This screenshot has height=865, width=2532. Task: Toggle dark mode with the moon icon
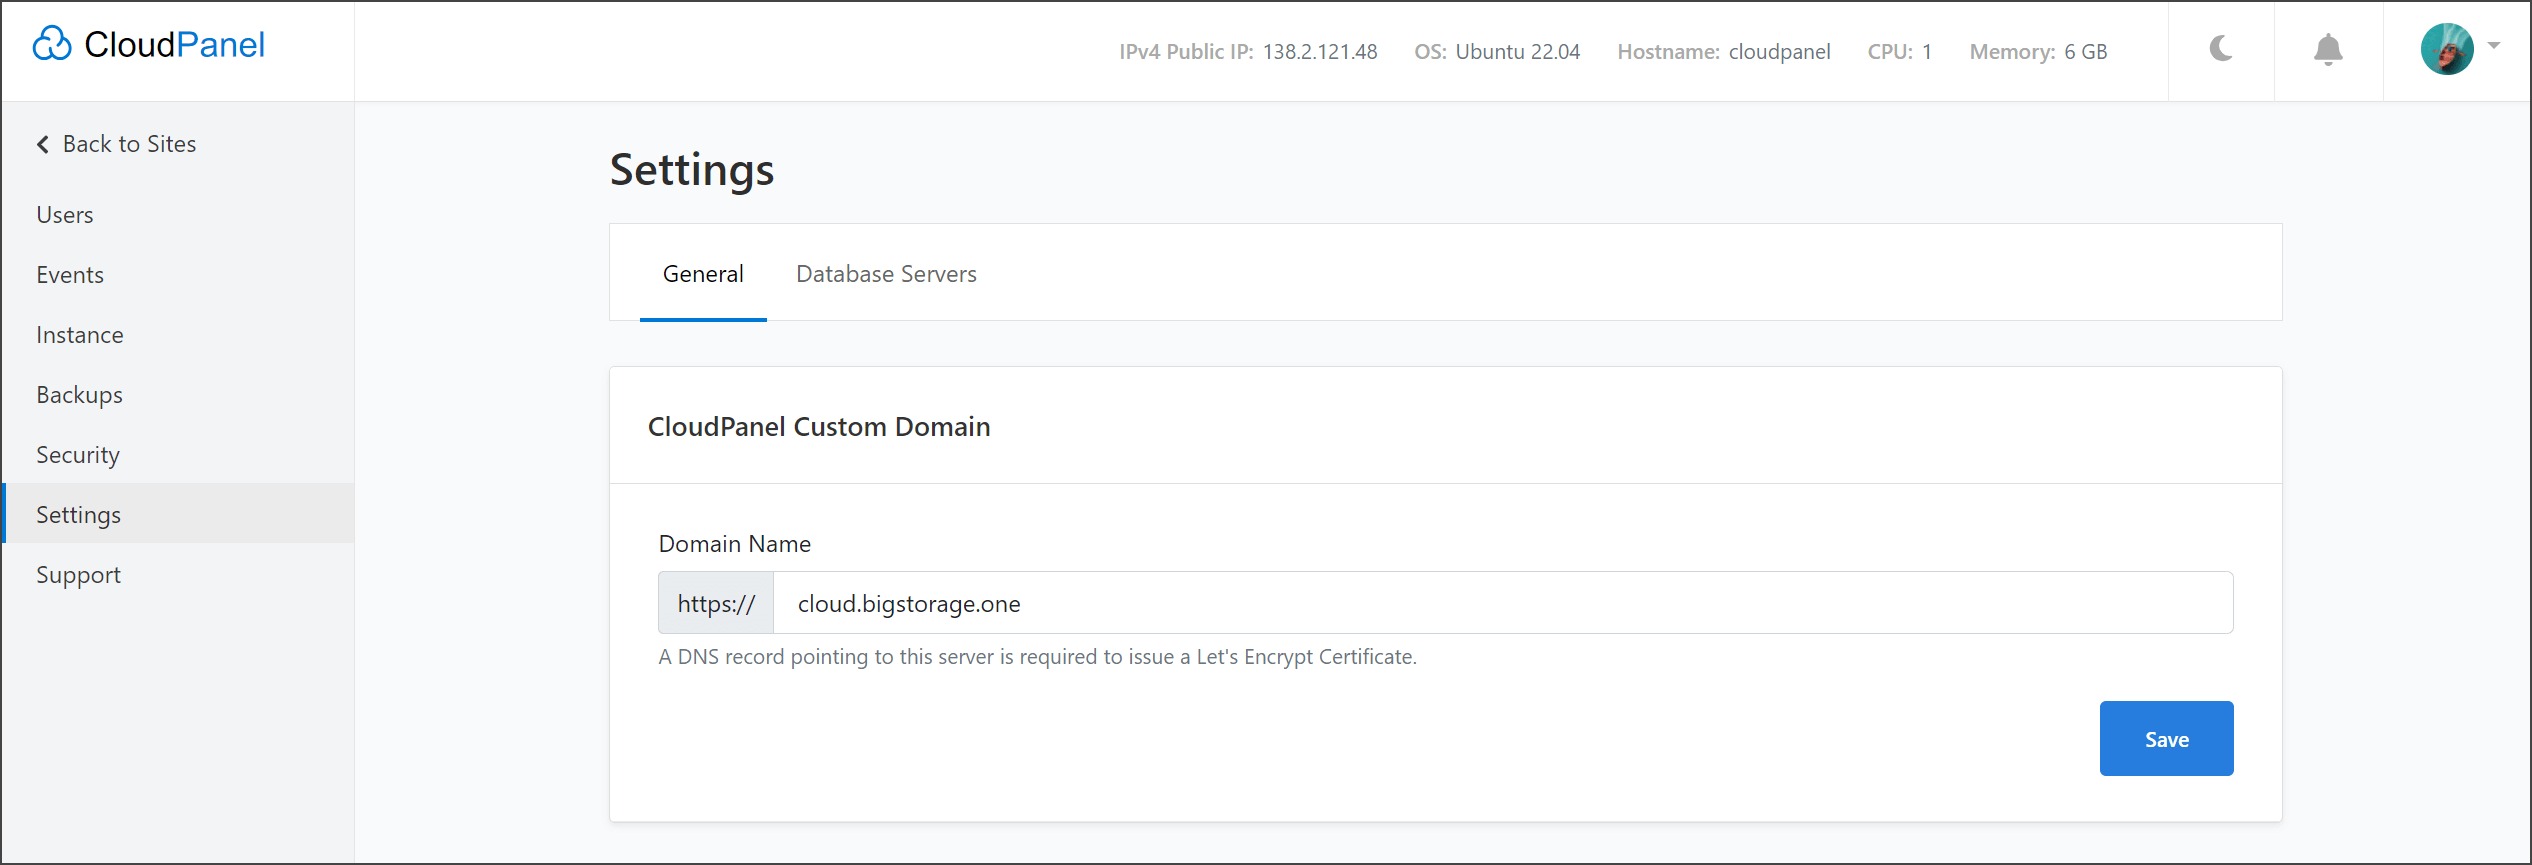tap(2221, 49)
